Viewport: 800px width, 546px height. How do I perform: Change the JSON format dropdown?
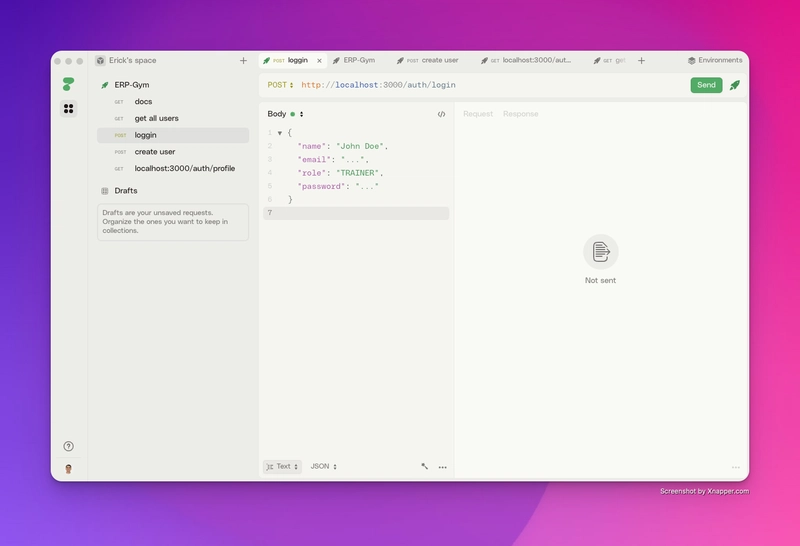(x=323, y=466)
